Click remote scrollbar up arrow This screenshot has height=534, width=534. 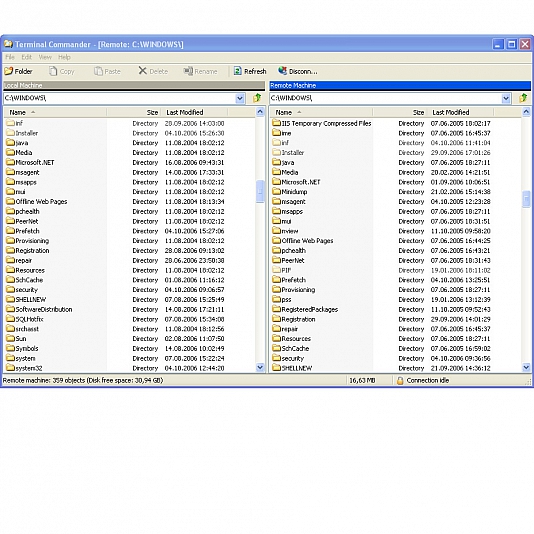[x=526, y=112]
